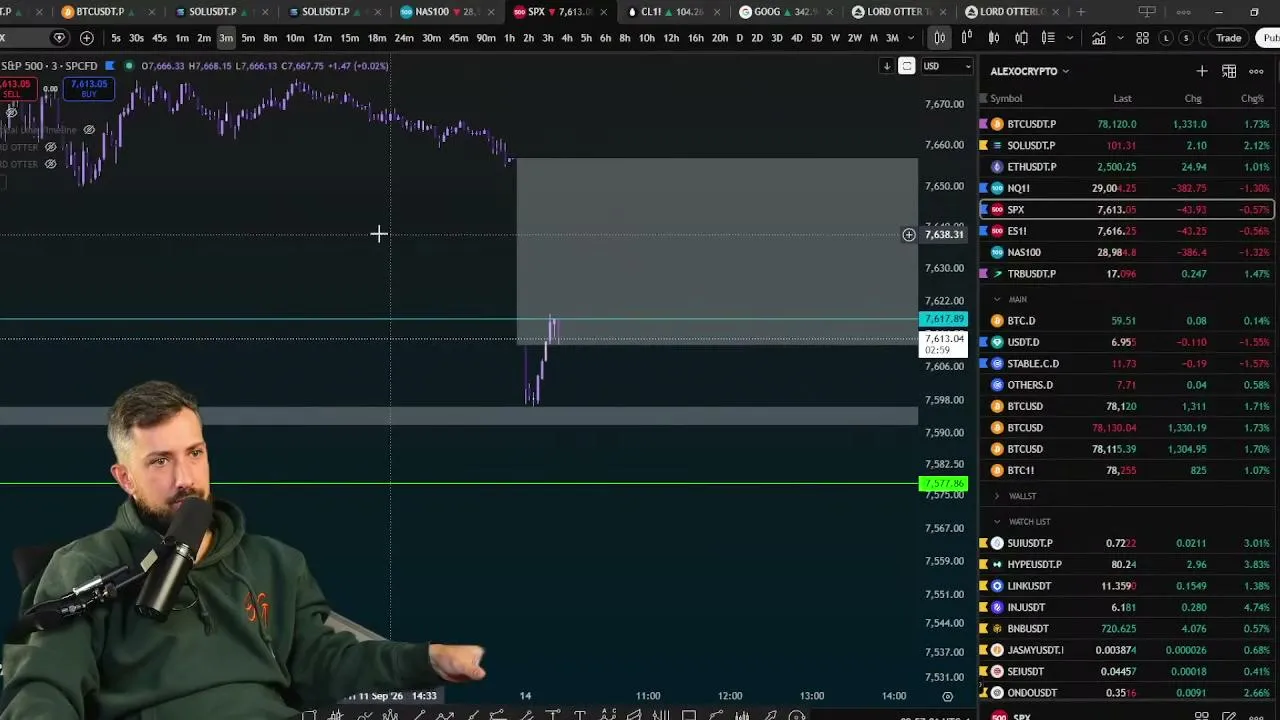1280x720 pixels.
Task: Select the 15m timeframe
Action: (x=349, y=38)
